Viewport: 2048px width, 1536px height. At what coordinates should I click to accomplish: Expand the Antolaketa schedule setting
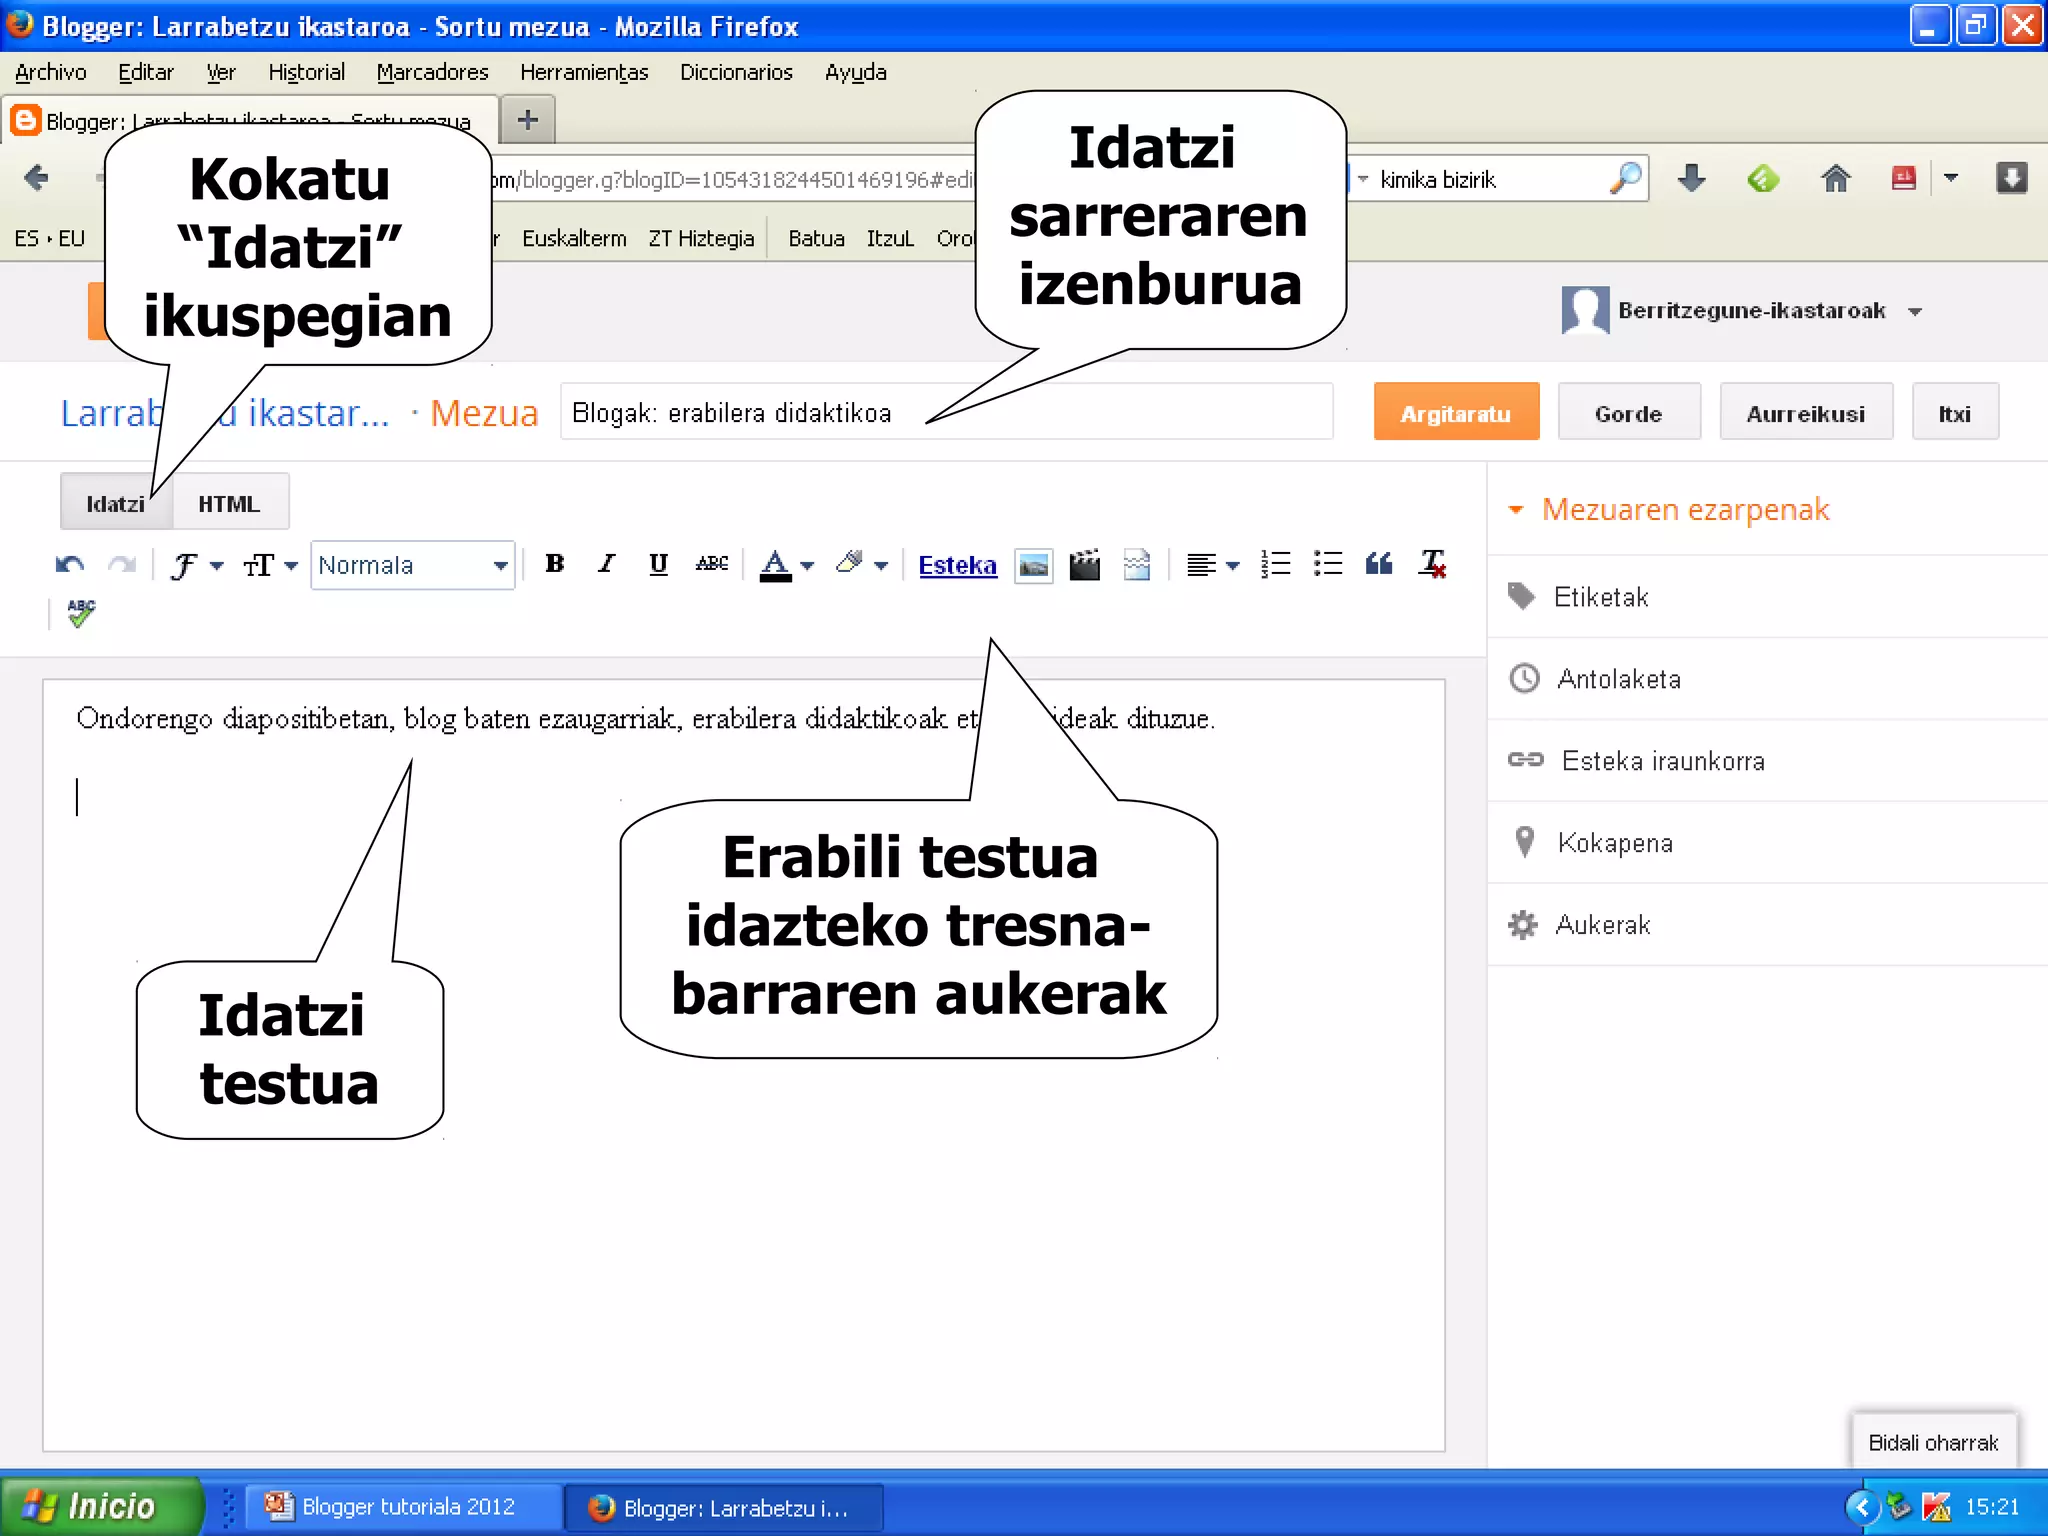point(1768,679)
